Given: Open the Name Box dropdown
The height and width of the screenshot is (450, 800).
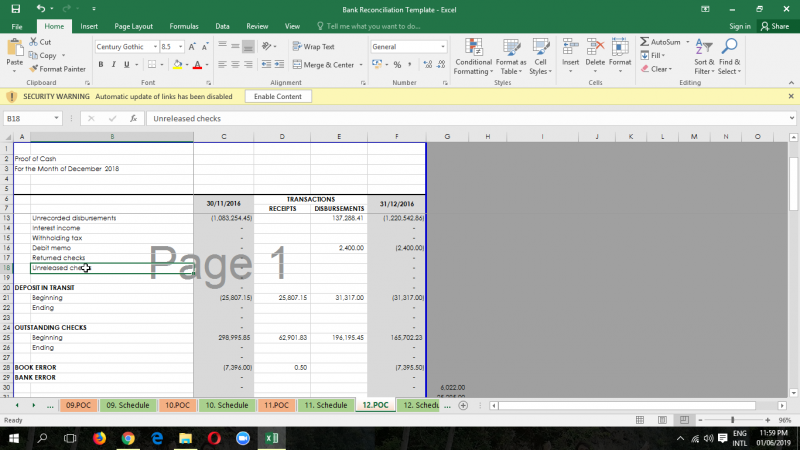Looking at the screenshot, I should pyautogui.click(x=57, y=118).
